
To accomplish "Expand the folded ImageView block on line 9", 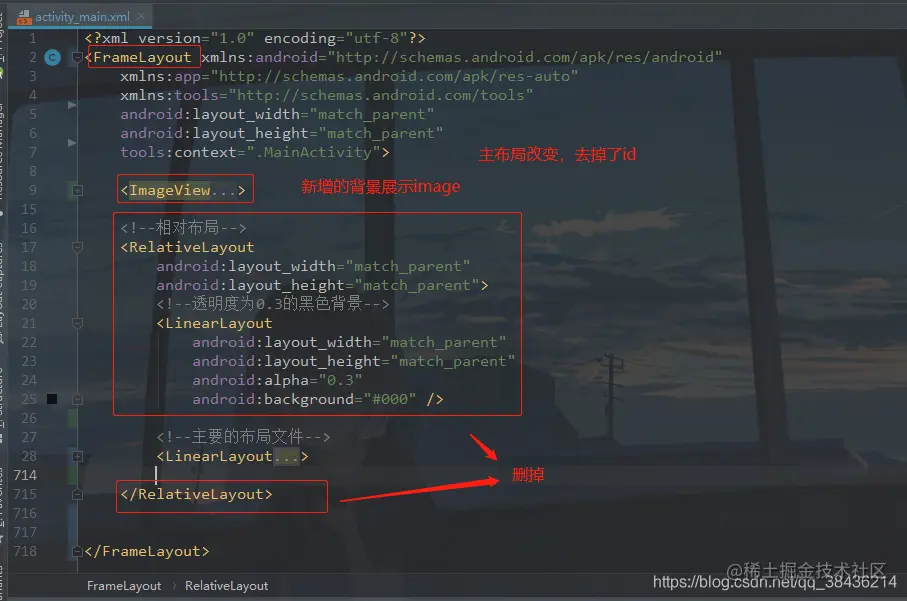I will 77,190.
